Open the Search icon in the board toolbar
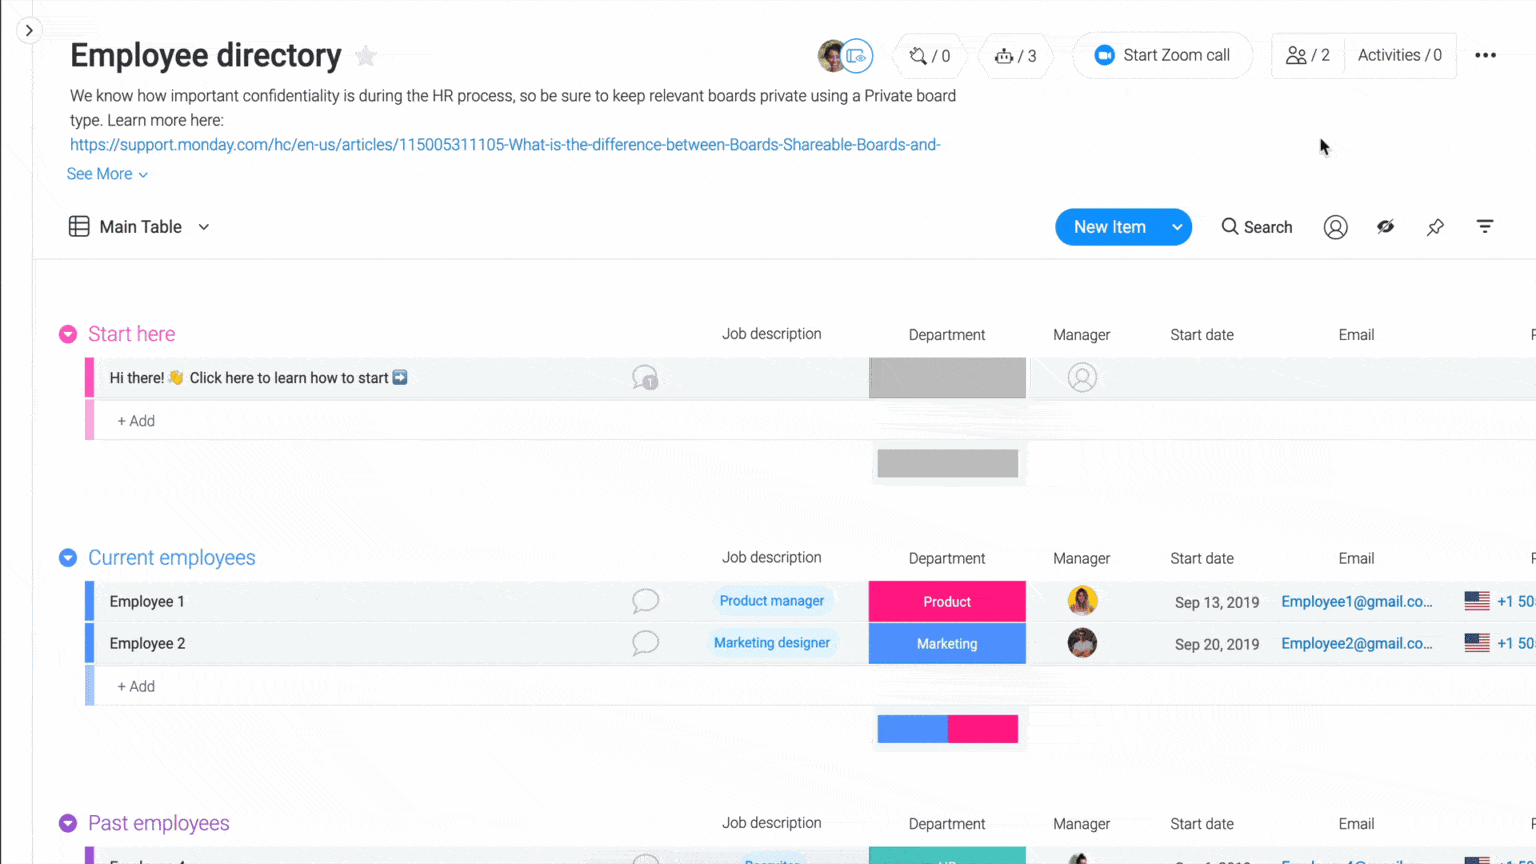 click(x=1256, y=227)
